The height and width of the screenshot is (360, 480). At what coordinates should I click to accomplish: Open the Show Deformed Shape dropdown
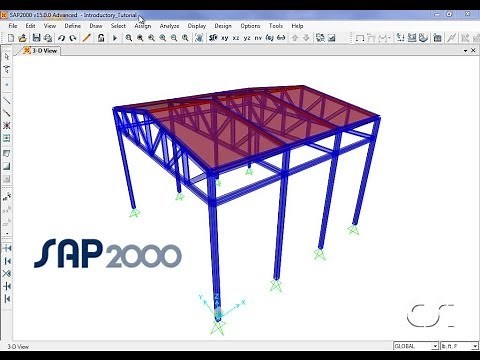[x=372, y=38]
